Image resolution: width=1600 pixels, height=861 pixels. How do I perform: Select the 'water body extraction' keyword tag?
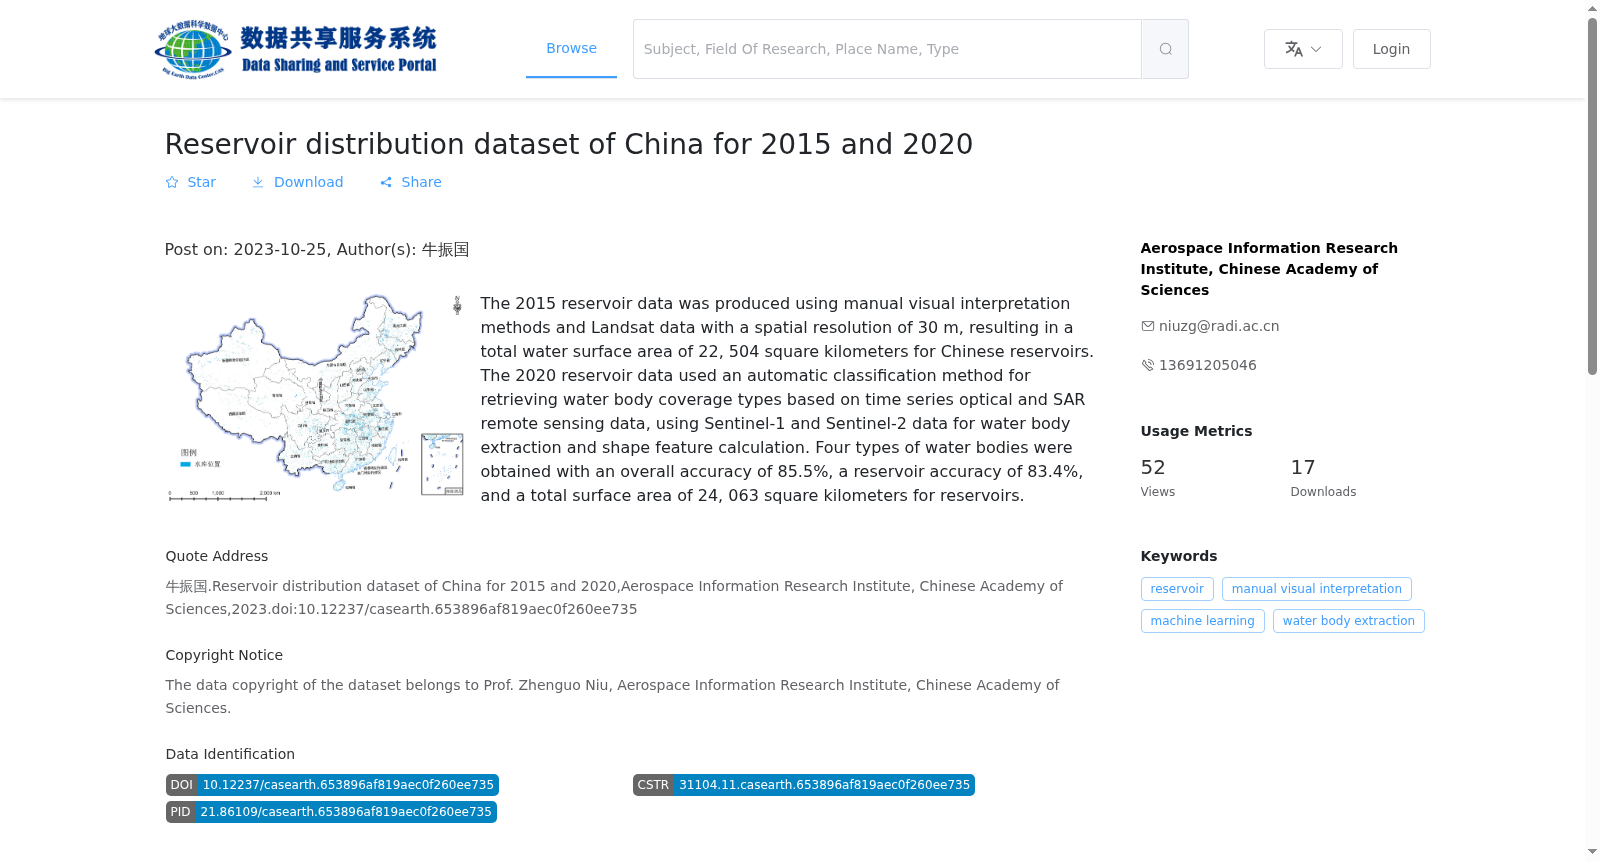coord(1349,621)
